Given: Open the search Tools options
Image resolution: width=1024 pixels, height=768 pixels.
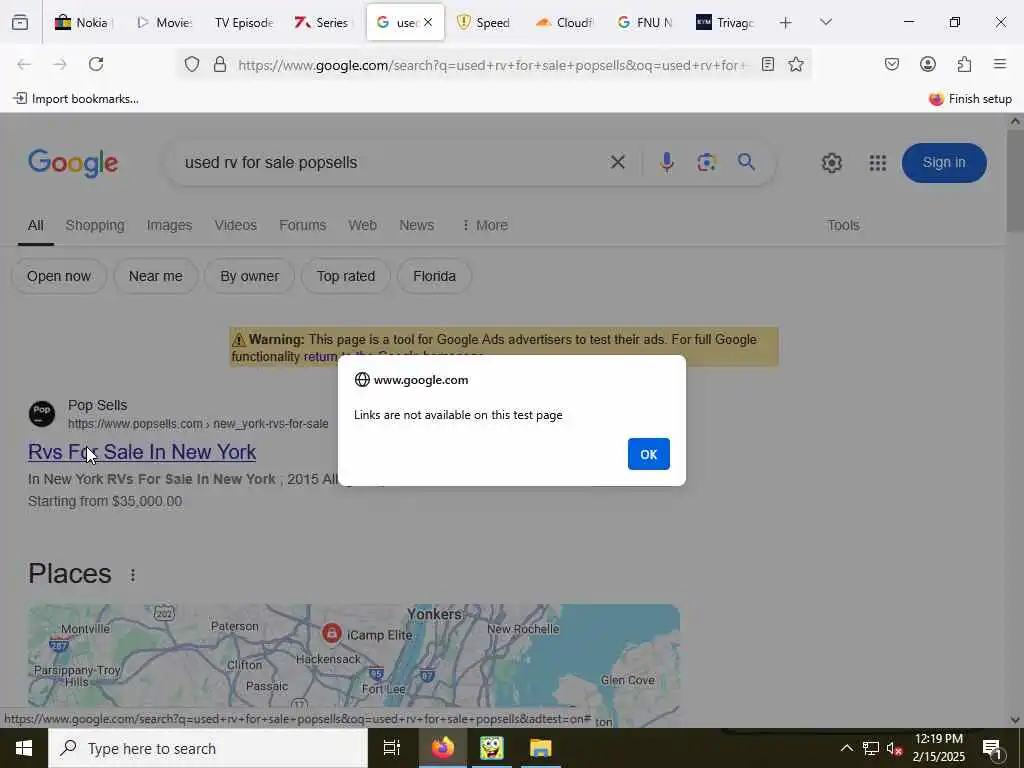Looking at the screenshot, I should (x=843, y=225).
